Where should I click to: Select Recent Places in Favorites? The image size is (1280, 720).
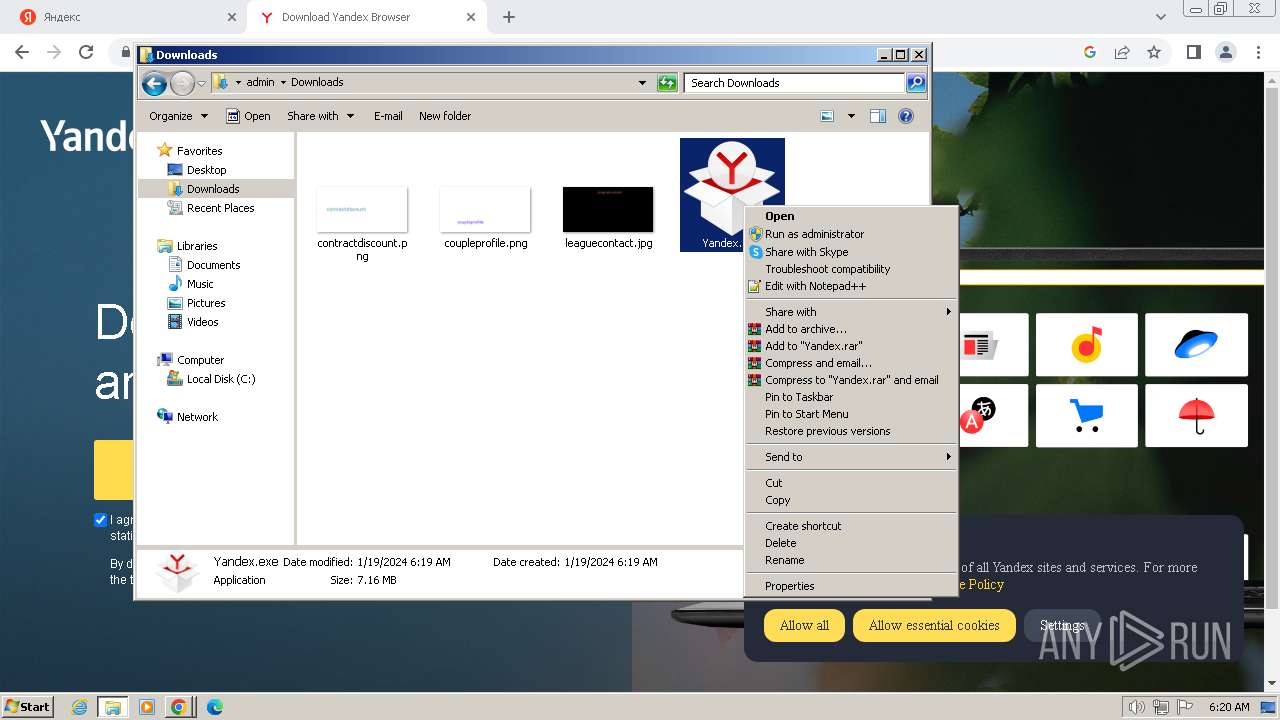click(211, 208)
